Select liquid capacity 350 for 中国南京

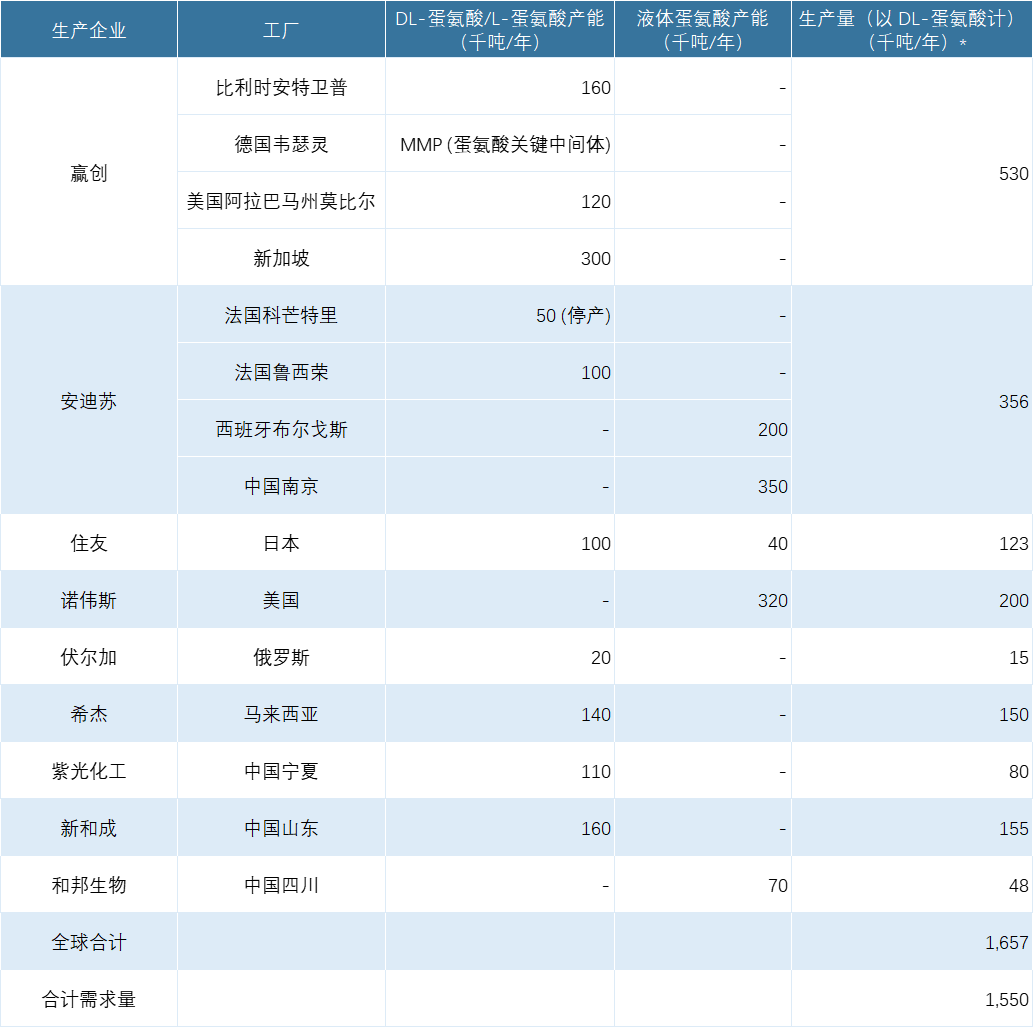703,486
